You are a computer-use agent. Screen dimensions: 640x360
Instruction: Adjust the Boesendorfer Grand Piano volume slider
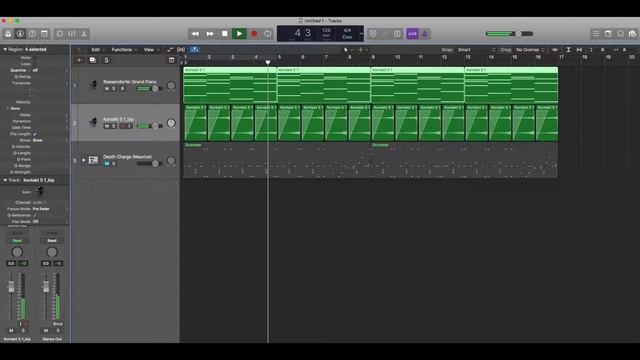click(x=150, y=89)
